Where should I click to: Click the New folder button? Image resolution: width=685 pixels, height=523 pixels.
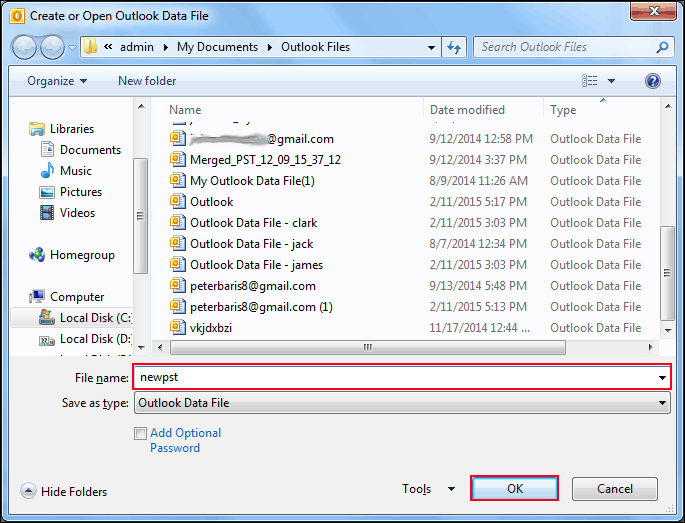[147, 81]
